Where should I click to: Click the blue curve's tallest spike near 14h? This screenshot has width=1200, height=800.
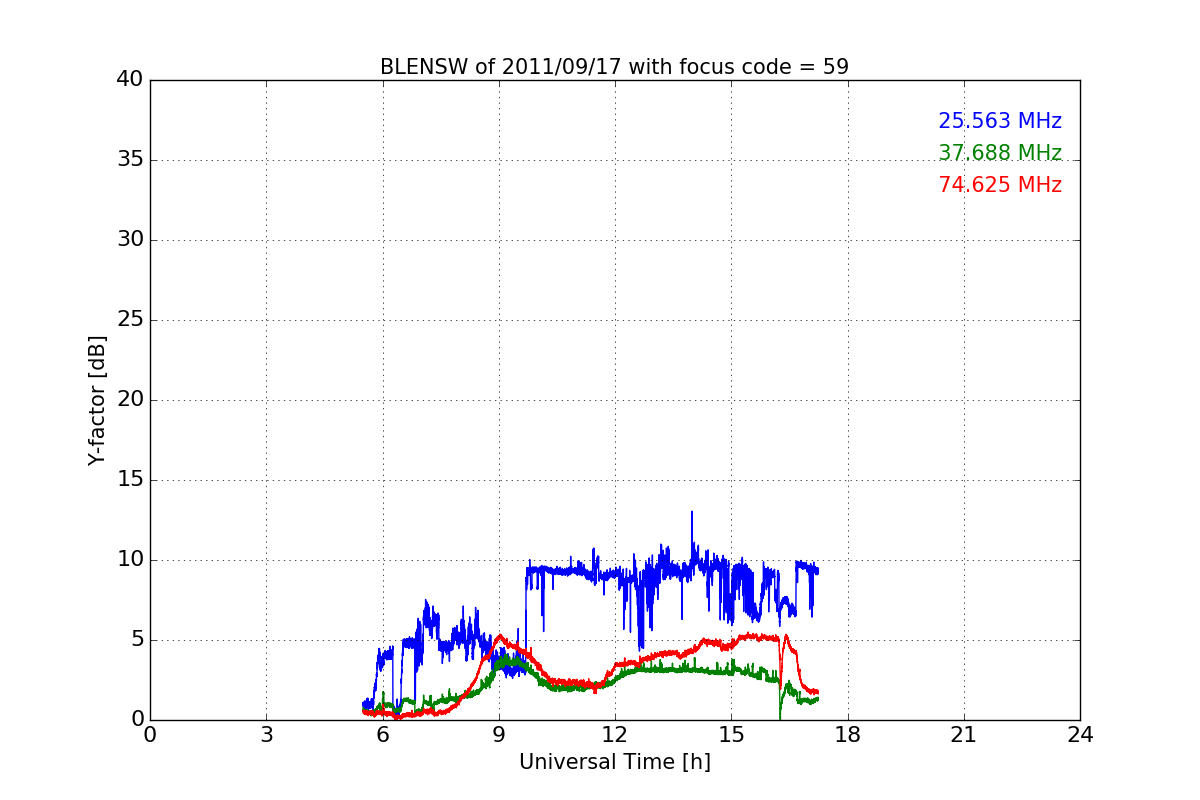tap(691, 513)
